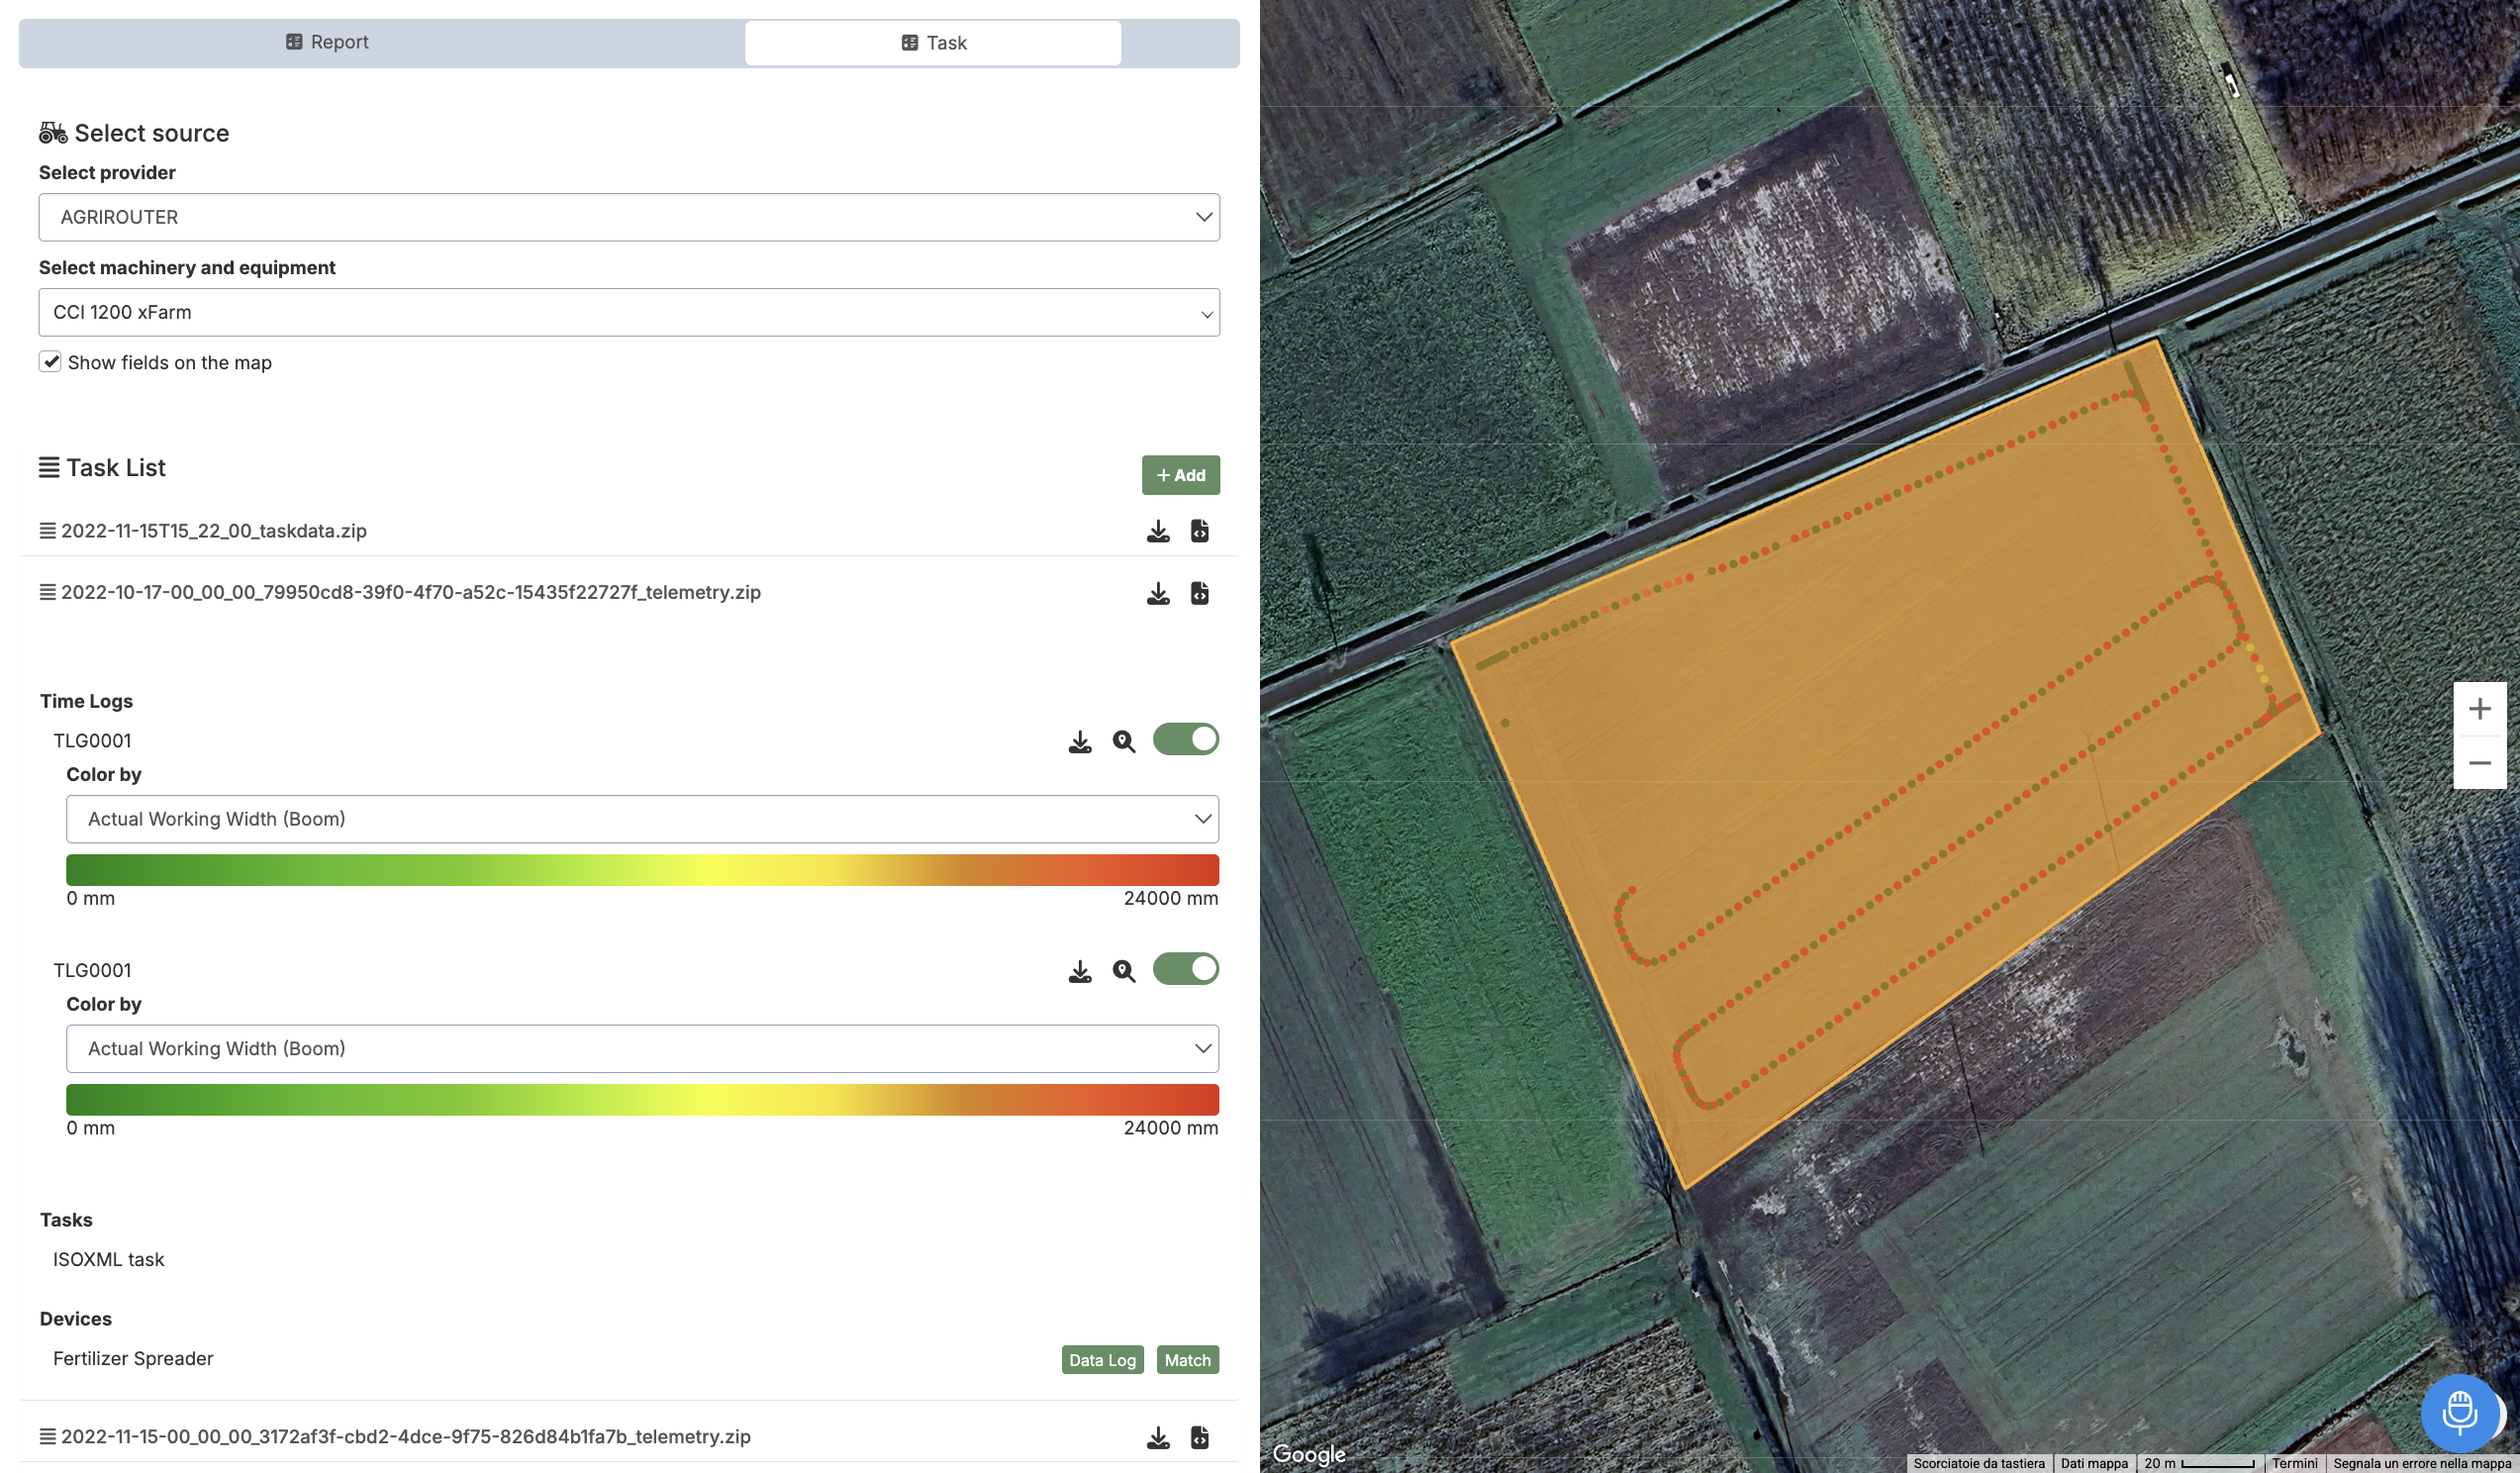The height and width of the screenshot is (1473, 2520).
Task: Download the second TLG0001 time log
Action: point(1080,972)
